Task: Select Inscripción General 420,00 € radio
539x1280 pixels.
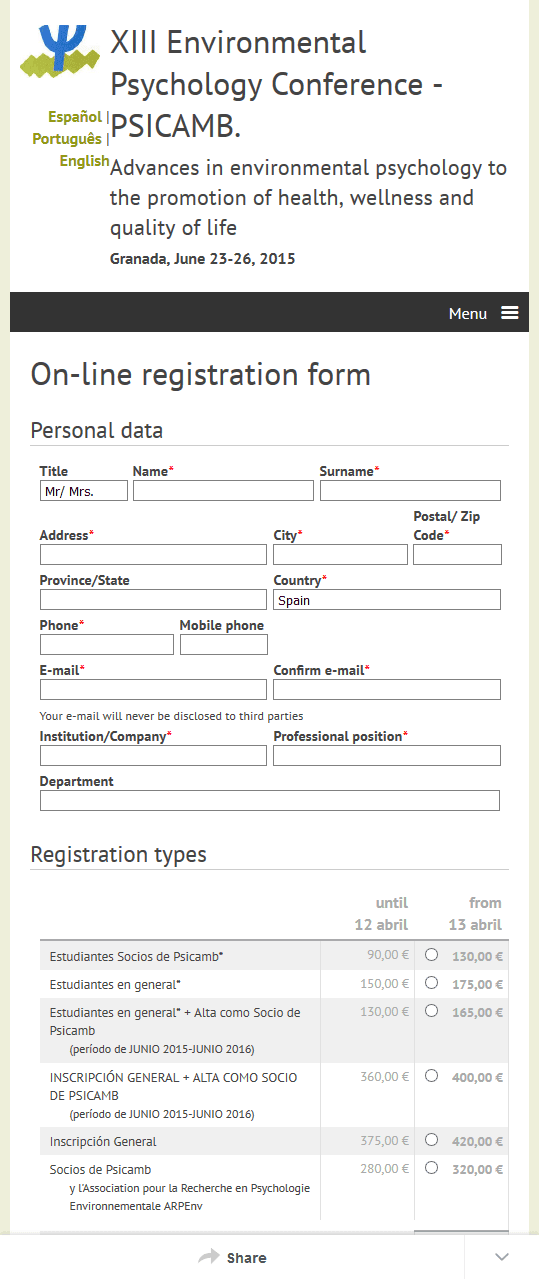Action: tap(431, 1139)
